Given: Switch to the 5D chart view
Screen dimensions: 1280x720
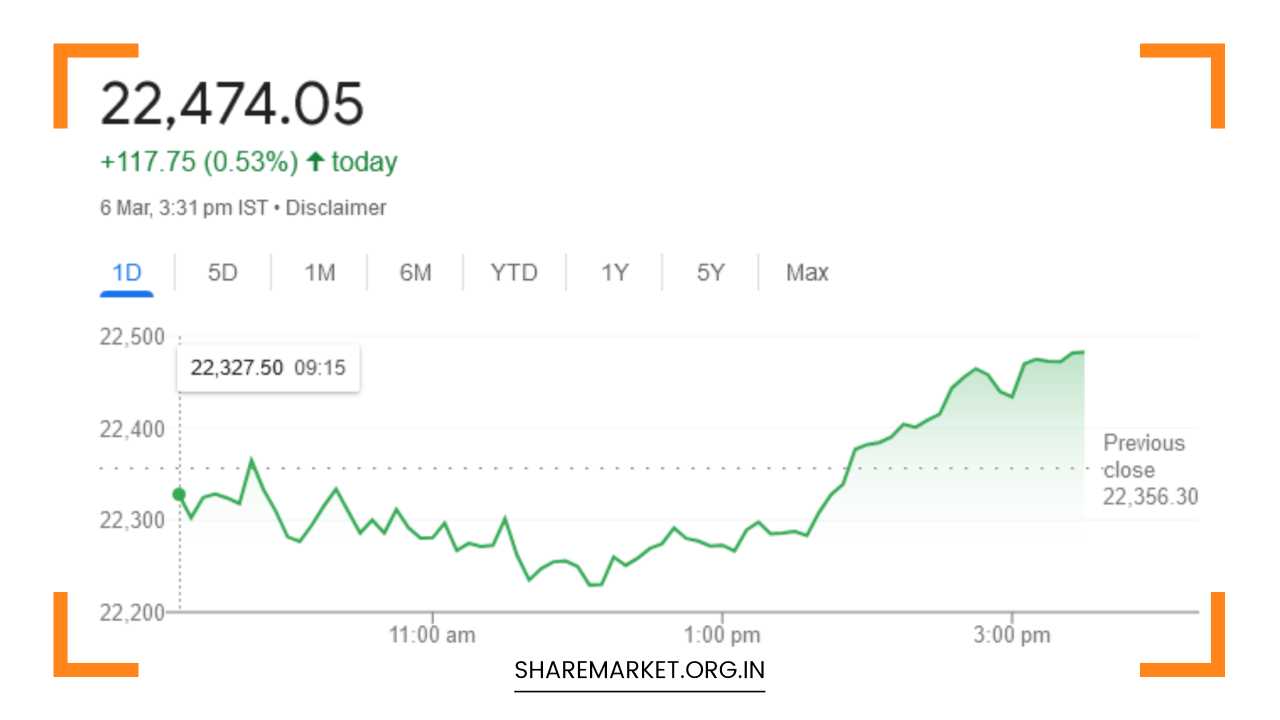Looking at the screenshot, I should click(x=221, y=271).
